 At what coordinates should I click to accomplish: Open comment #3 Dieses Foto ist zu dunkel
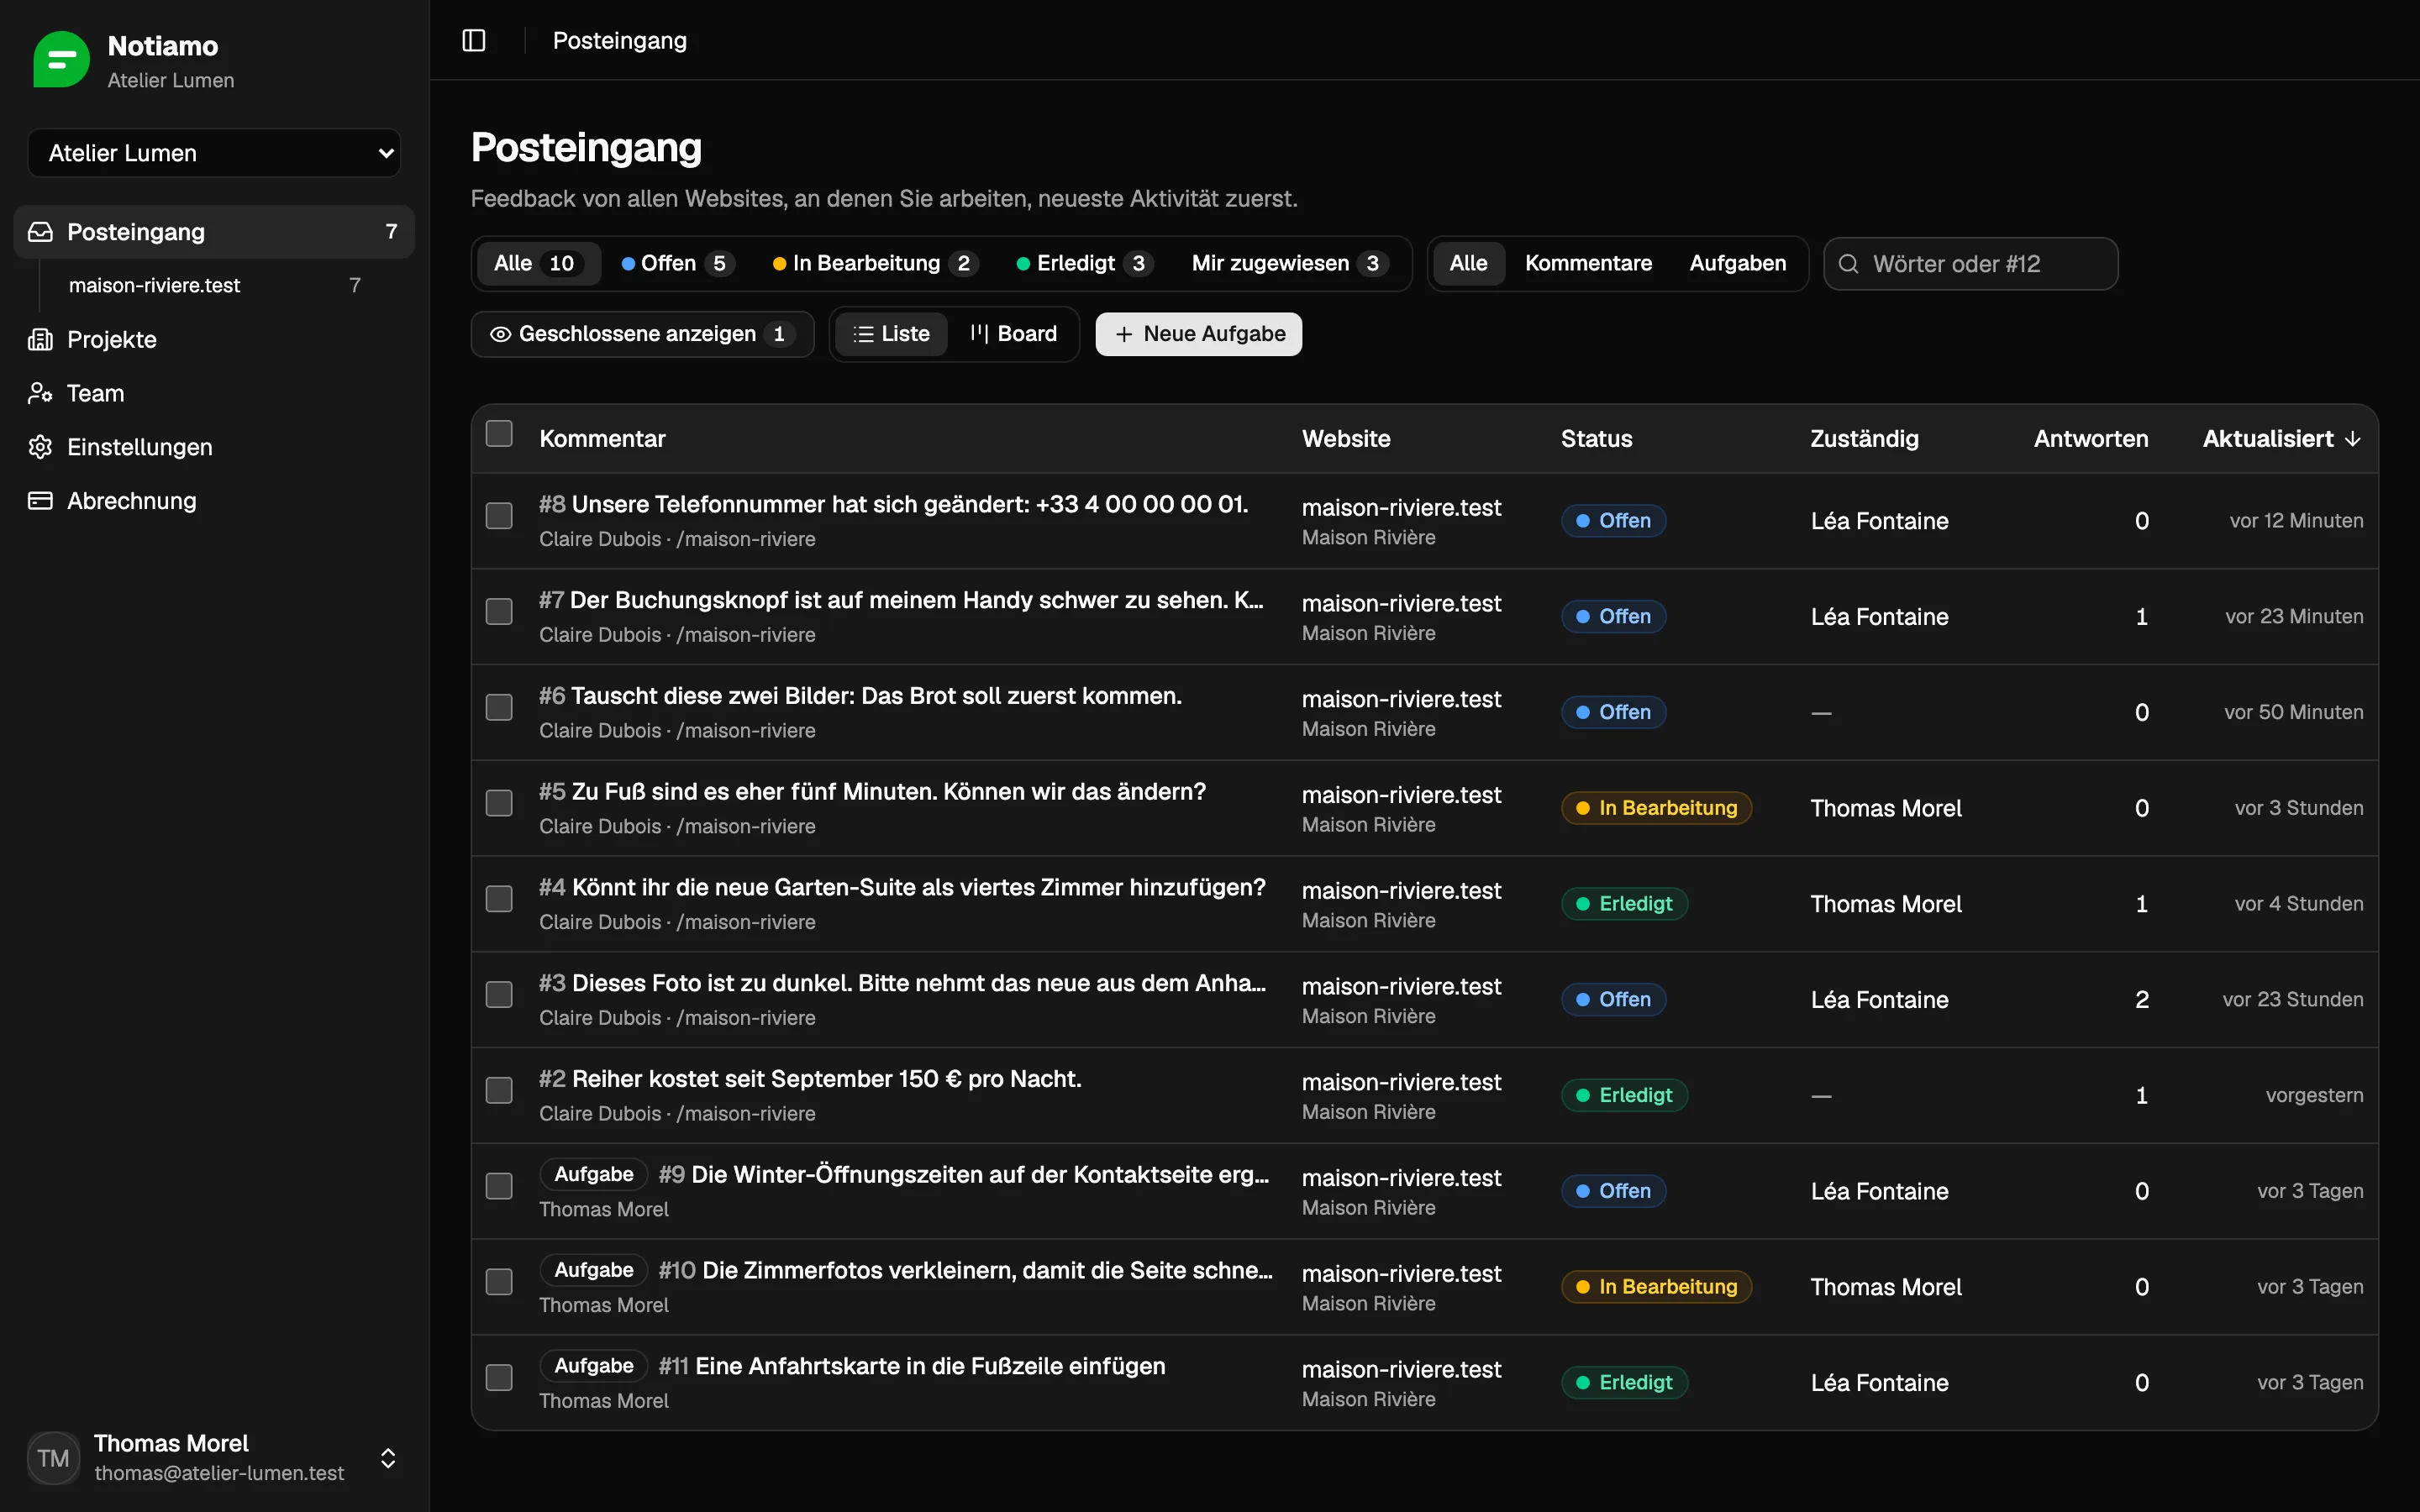(x=902, y=983)
